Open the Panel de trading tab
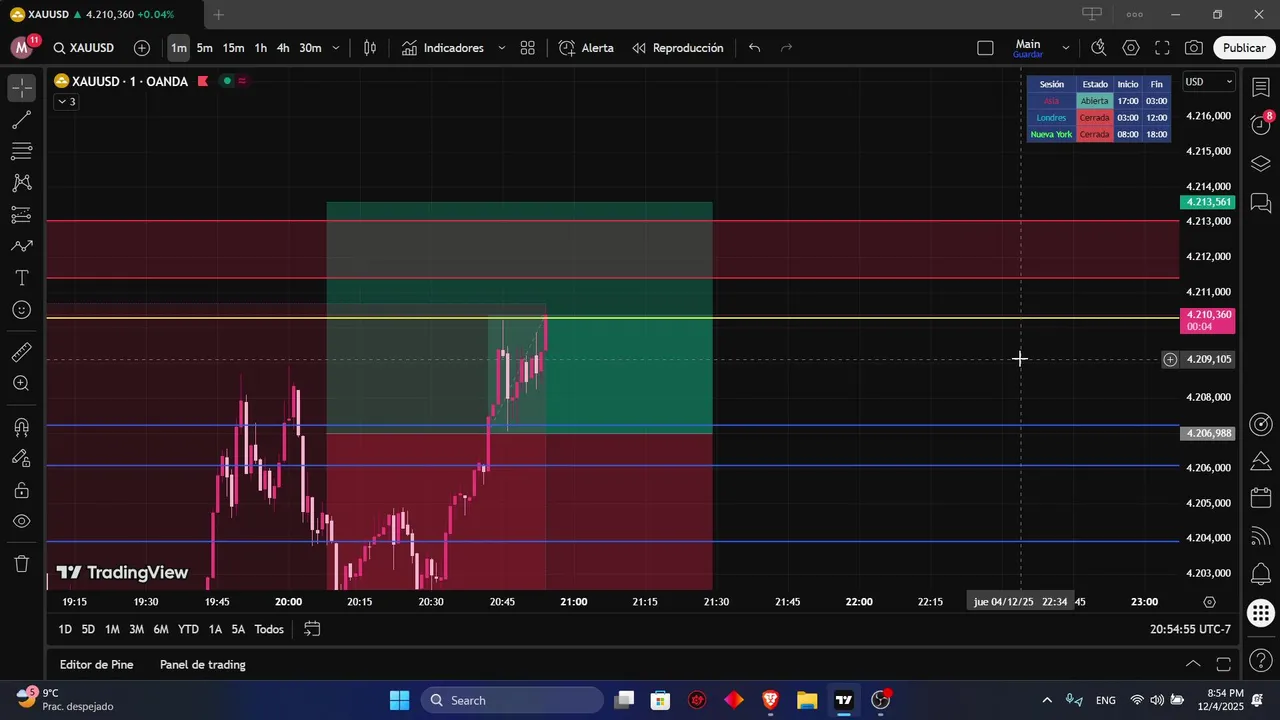1280x720 pixels. pyautogui.click(x=202, y=664)
